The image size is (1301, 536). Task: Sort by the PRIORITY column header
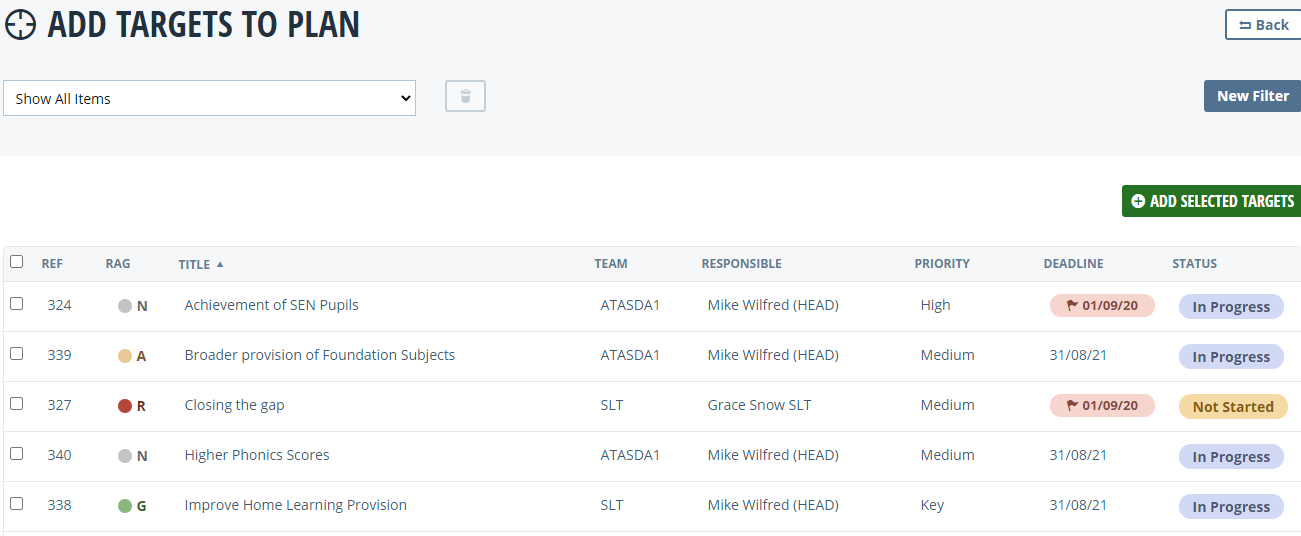(942, 264)
